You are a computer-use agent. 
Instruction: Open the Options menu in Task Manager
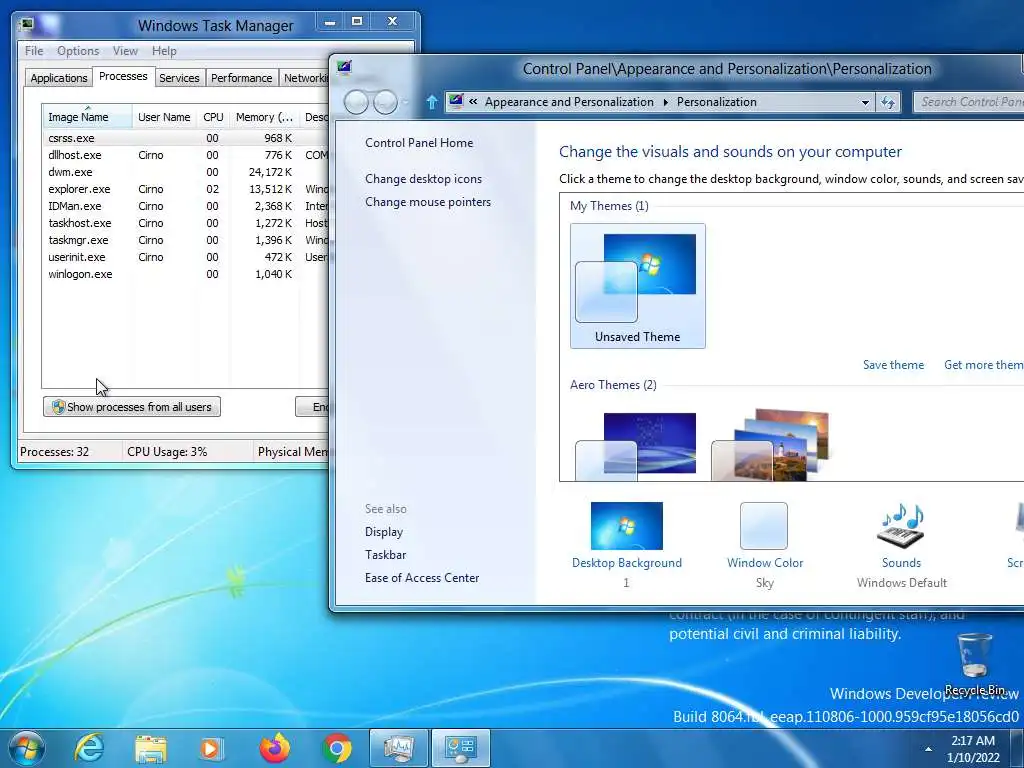coord(78,50)
